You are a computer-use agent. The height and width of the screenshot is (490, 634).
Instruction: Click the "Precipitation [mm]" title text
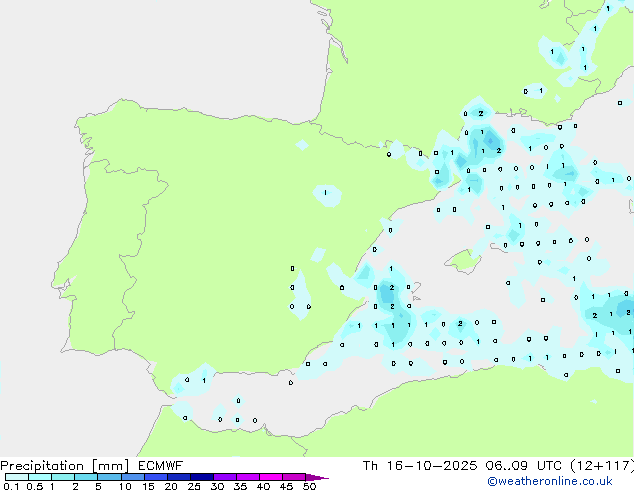coord(65,466)
